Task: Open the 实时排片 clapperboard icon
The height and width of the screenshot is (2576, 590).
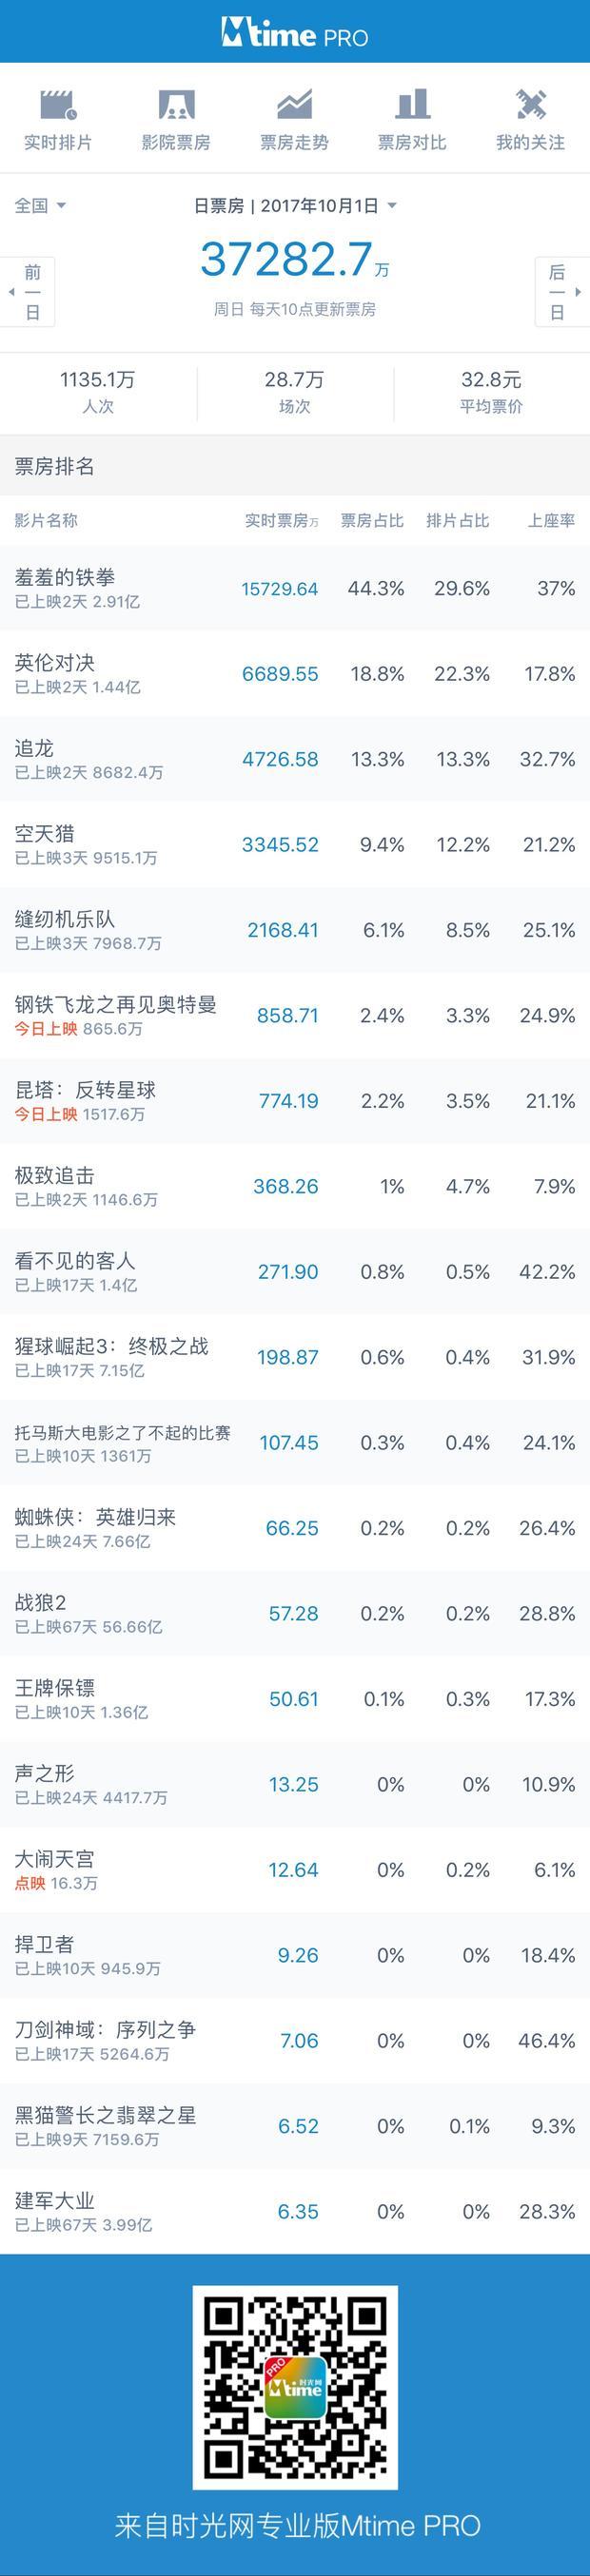Action: point(58,104)
